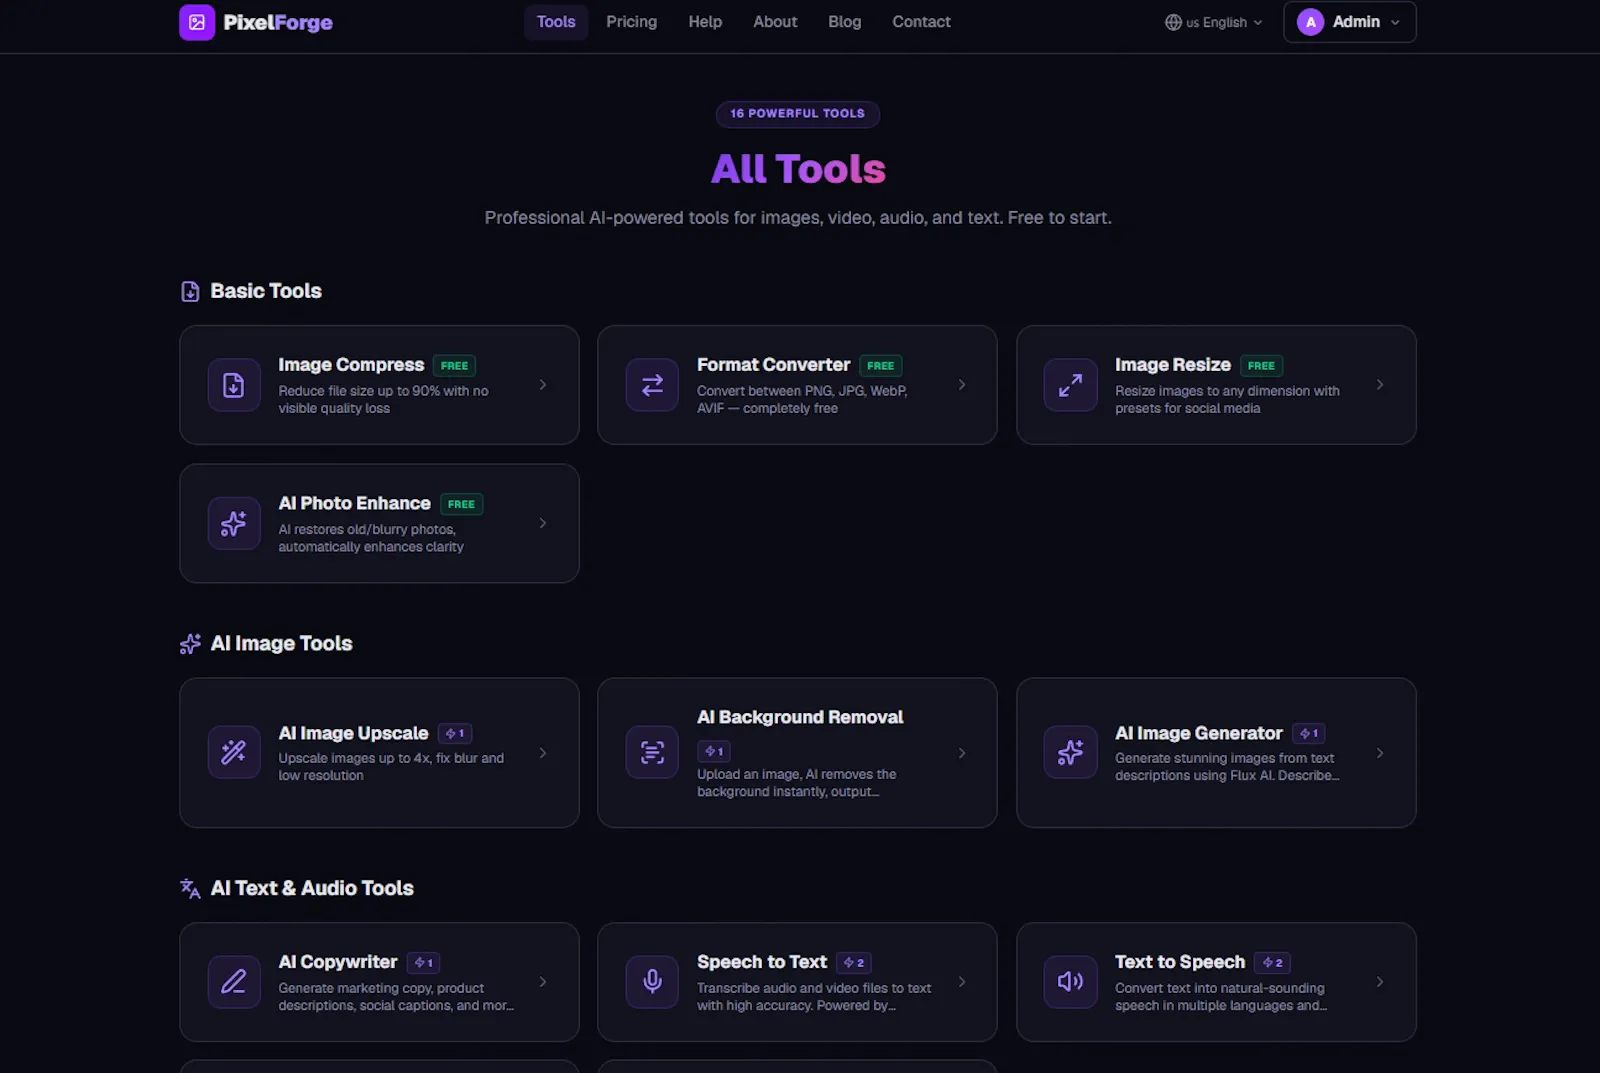Click the AI Background Removal chevron arrow
Image resolution: width=1600 pixels, height=1073 pixels.
click(962, 753)
